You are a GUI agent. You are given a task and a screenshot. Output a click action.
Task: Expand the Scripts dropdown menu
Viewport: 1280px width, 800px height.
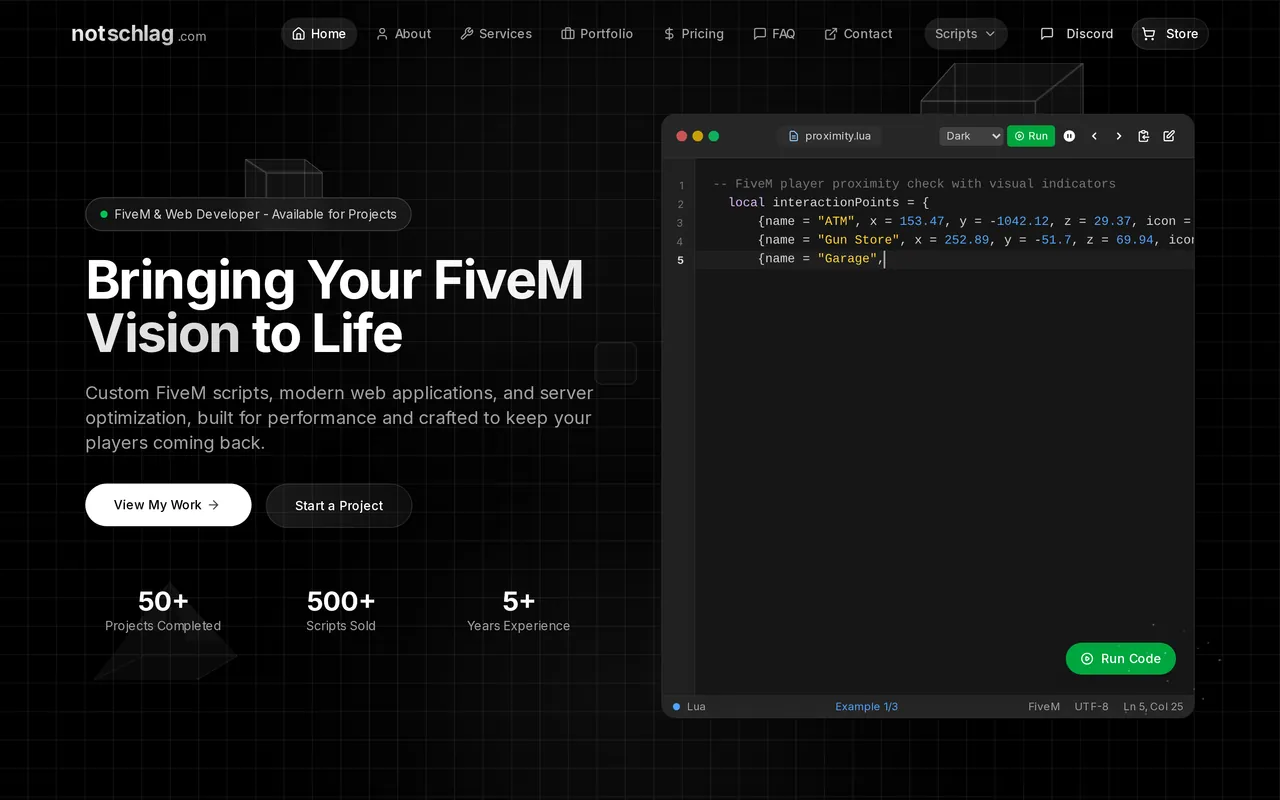pos(966,34)
